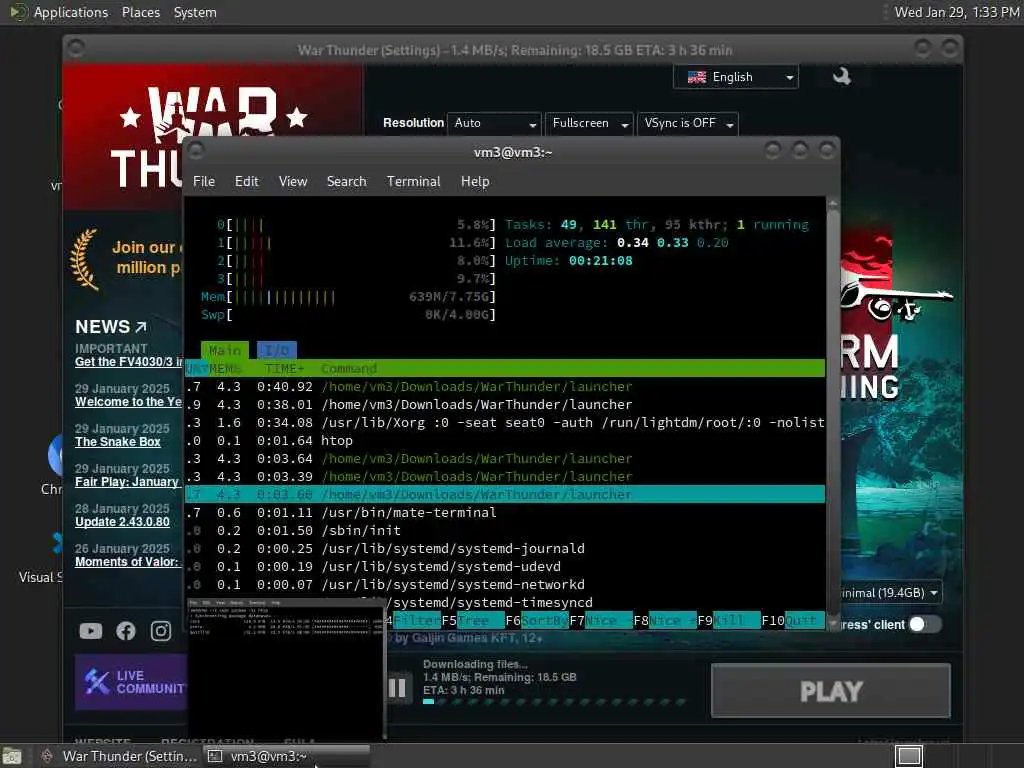
Task: Switch to htop I/O tab
Action: coord(277,350)
